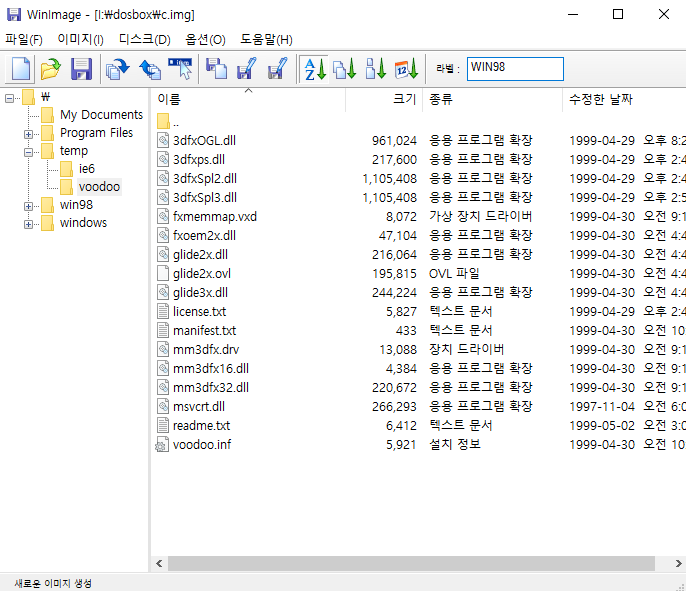
Task: Click the WinImage title bar app icon
Action: point(14,14)
